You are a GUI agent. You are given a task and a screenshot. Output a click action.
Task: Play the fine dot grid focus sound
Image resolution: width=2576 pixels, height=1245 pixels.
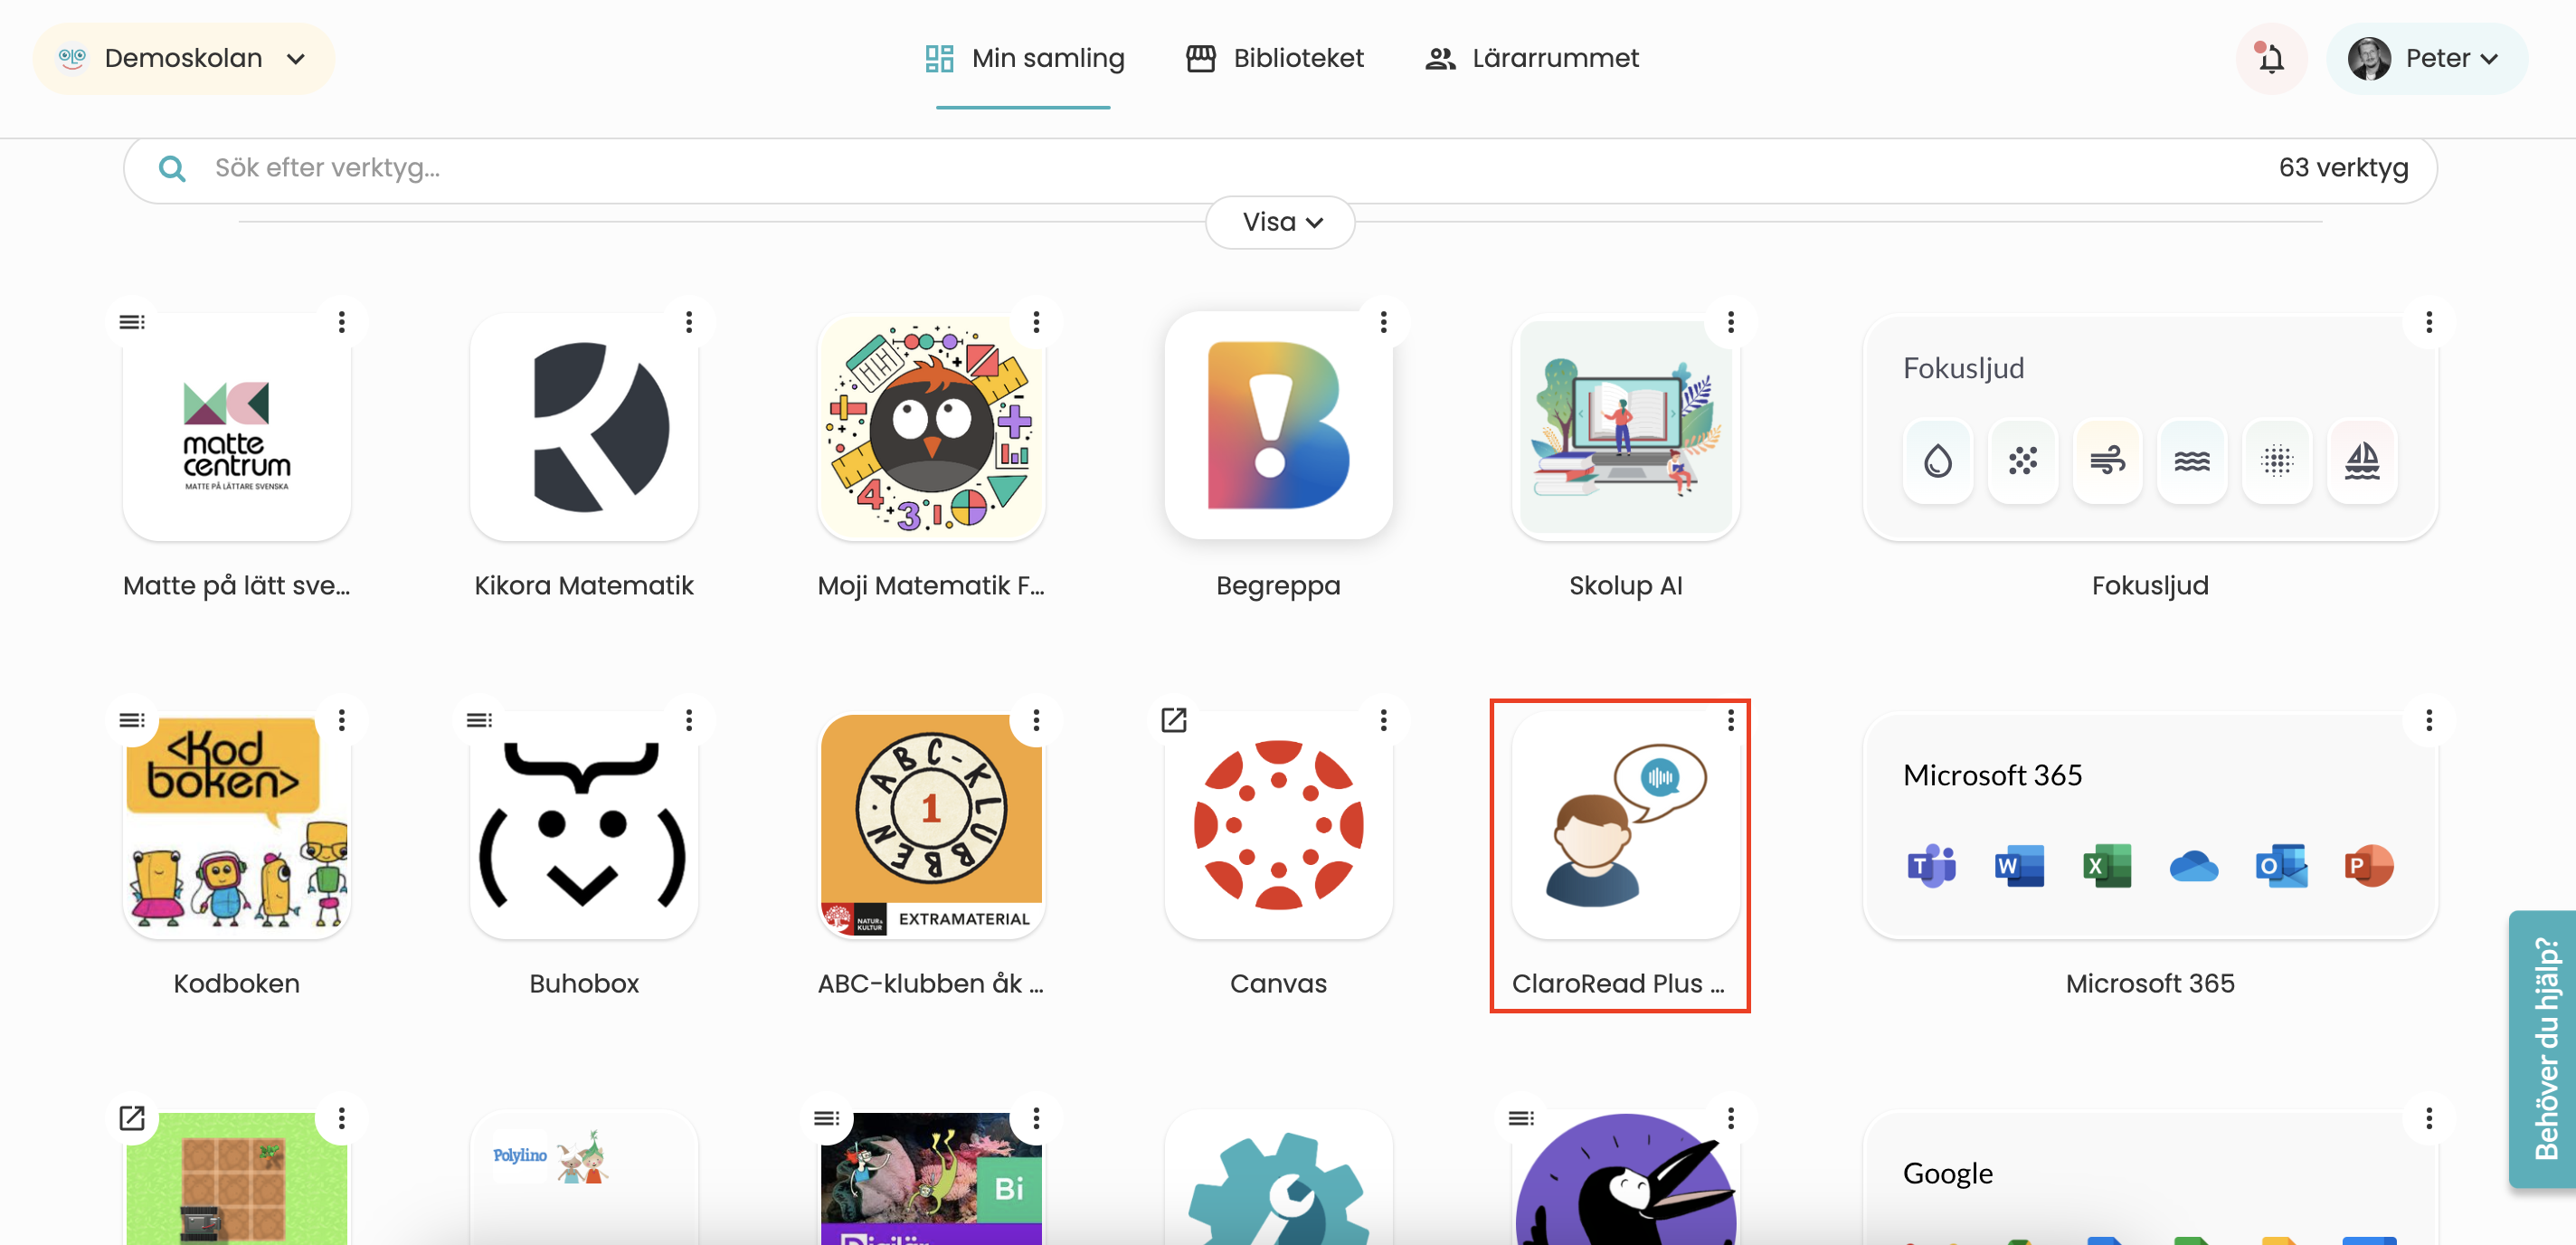tap(2277, 461)
